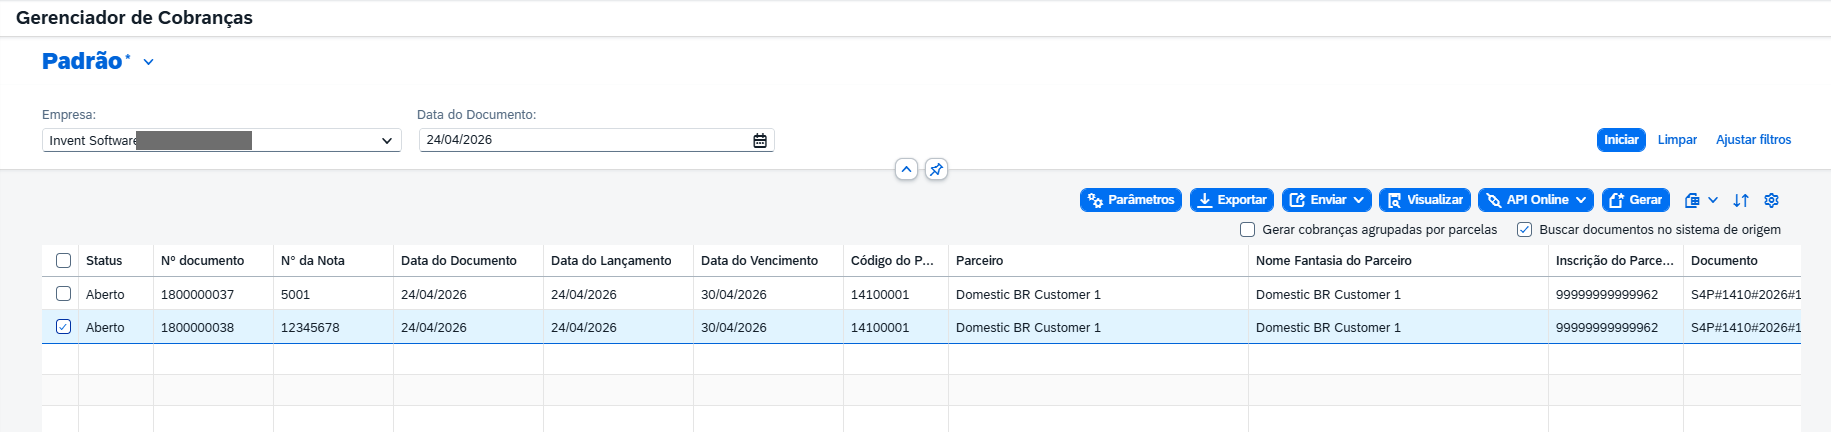The width and height of the screenshot is (1831, 432).
Task: Open the Enviar dropdown menu
Action: (x=1326, y=200)
